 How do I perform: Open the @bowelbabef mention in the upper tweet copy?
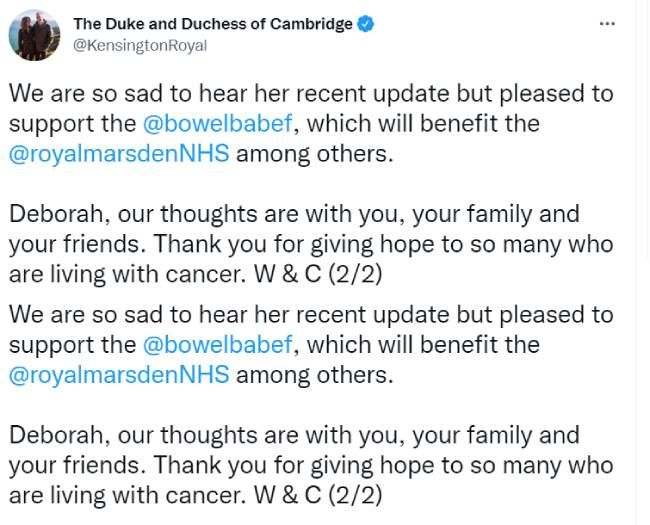218,124
